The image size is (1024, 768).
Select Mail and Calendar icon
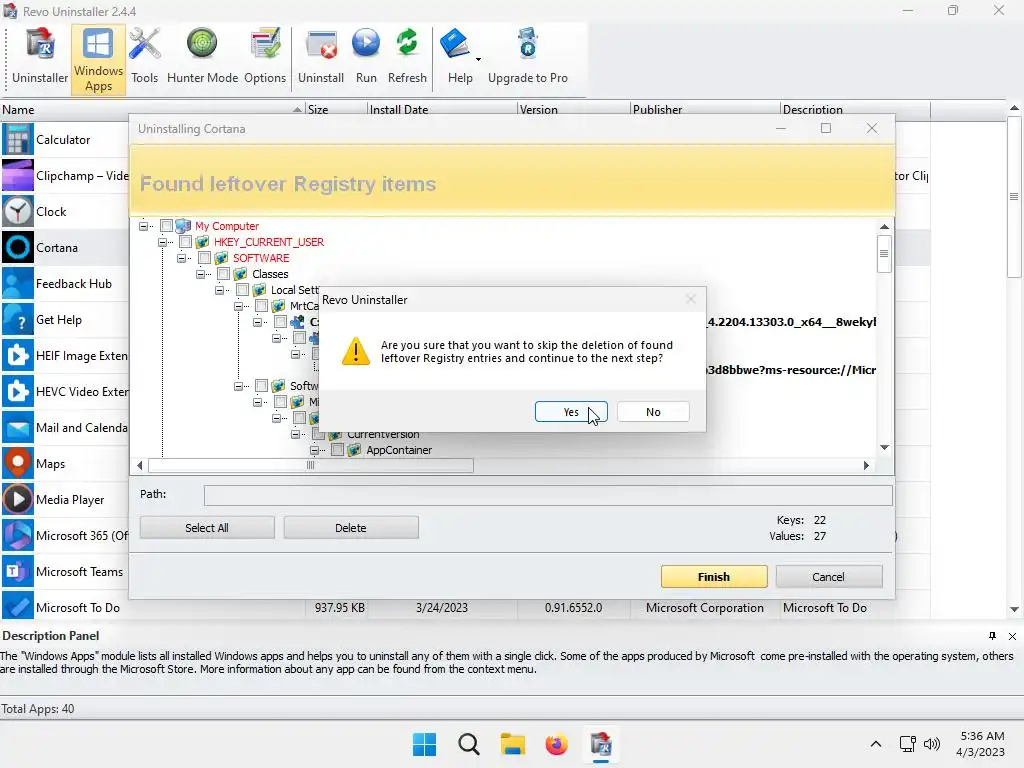pos(18,428)
